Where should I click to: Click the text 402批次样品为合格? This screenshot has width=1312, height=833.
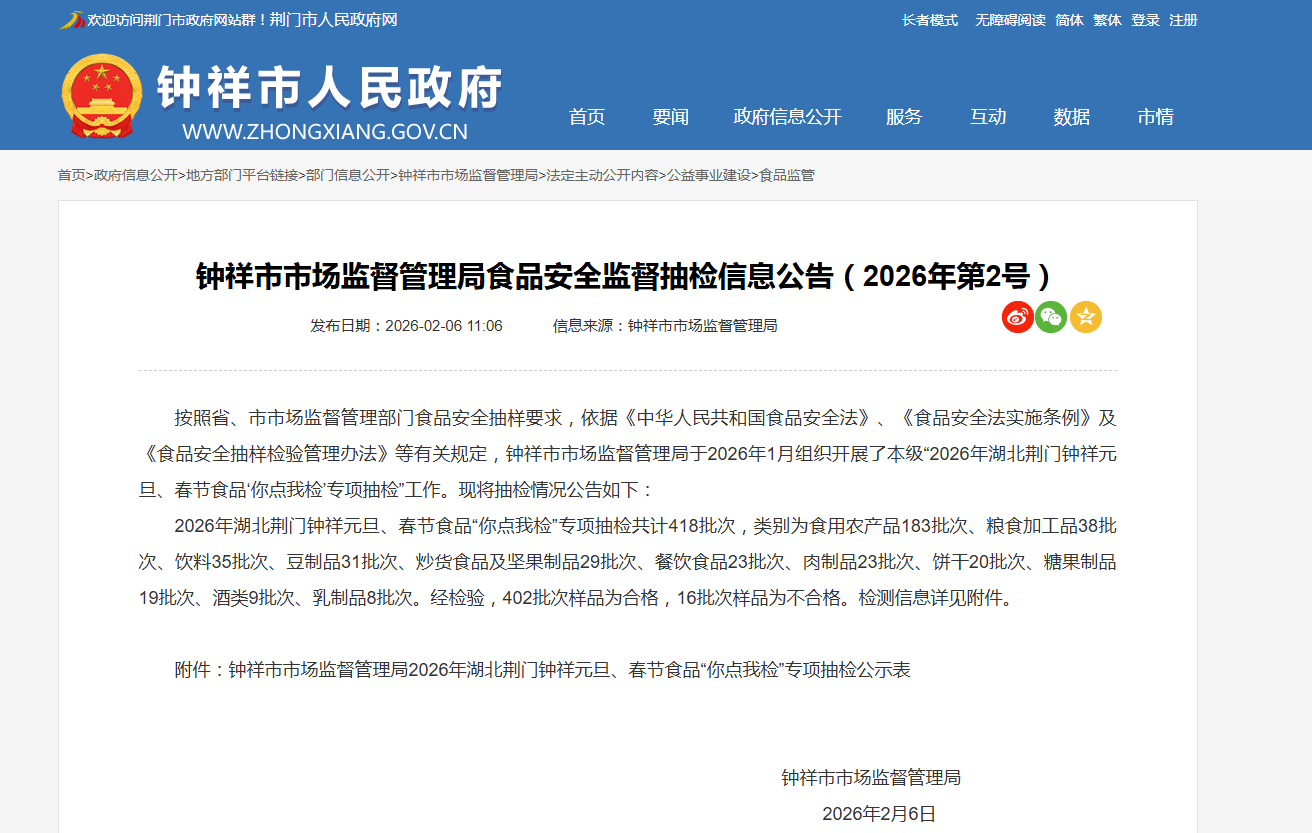pos(580,598)
